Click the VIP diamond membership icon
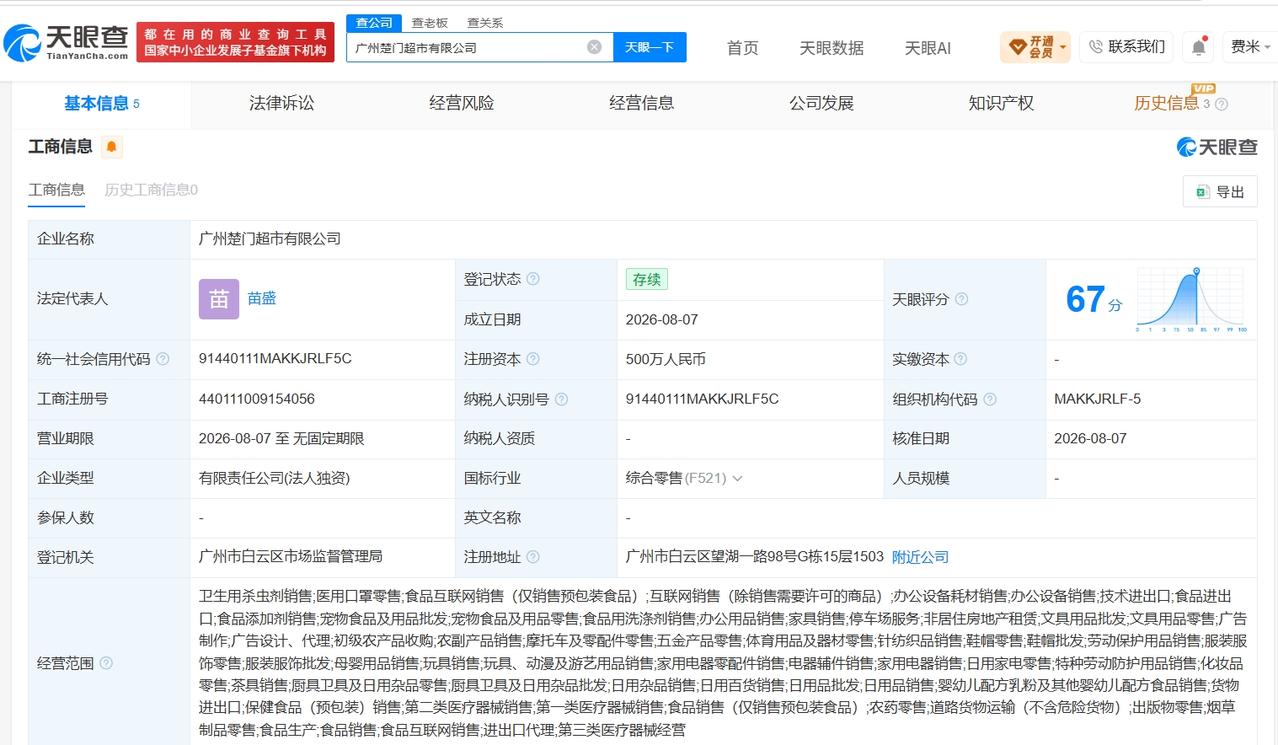 tap(1018, 47)
